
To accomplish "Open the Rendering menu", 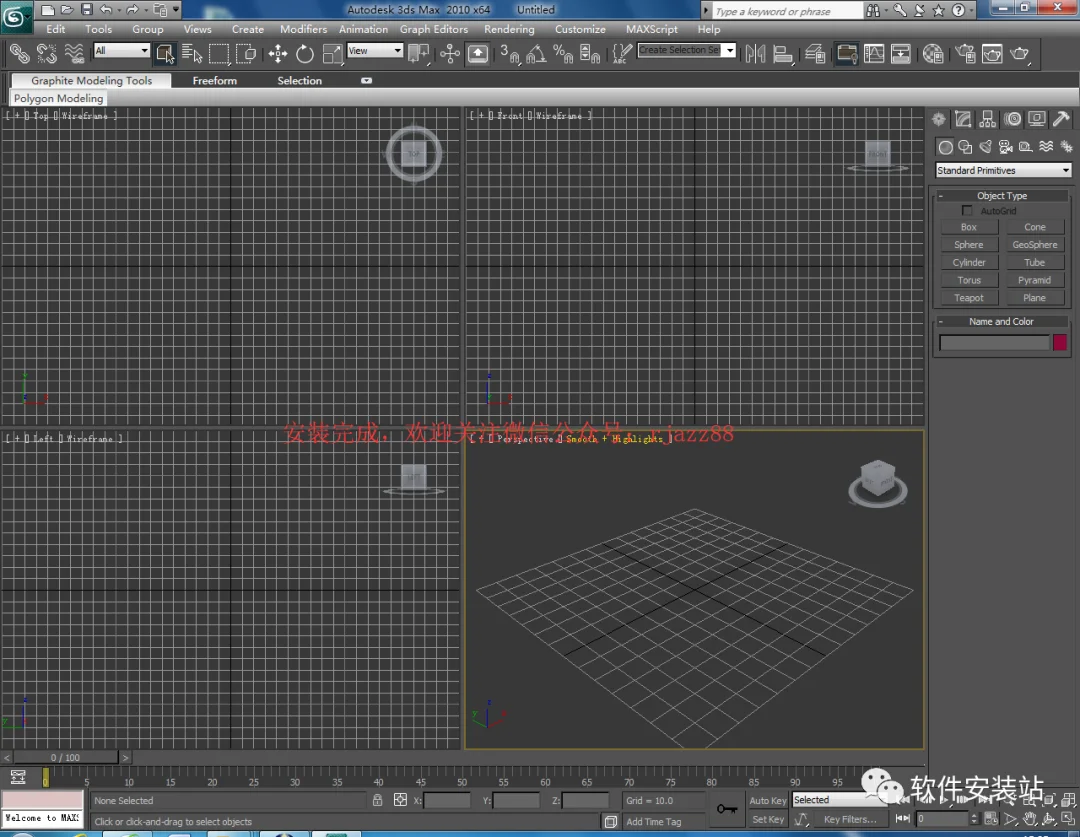I will click(x=509, y=29).
